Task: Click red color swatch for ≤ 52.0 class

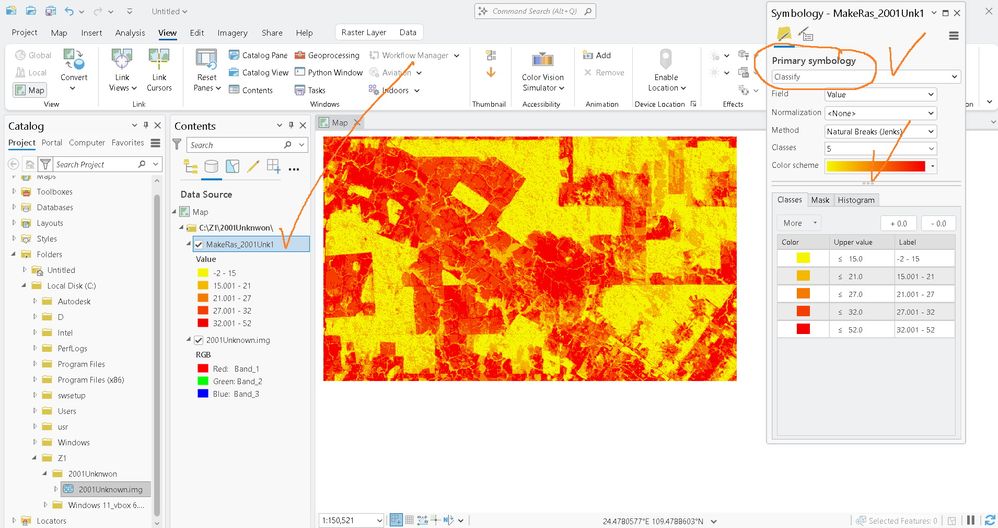Action: (x=803, y=329)
